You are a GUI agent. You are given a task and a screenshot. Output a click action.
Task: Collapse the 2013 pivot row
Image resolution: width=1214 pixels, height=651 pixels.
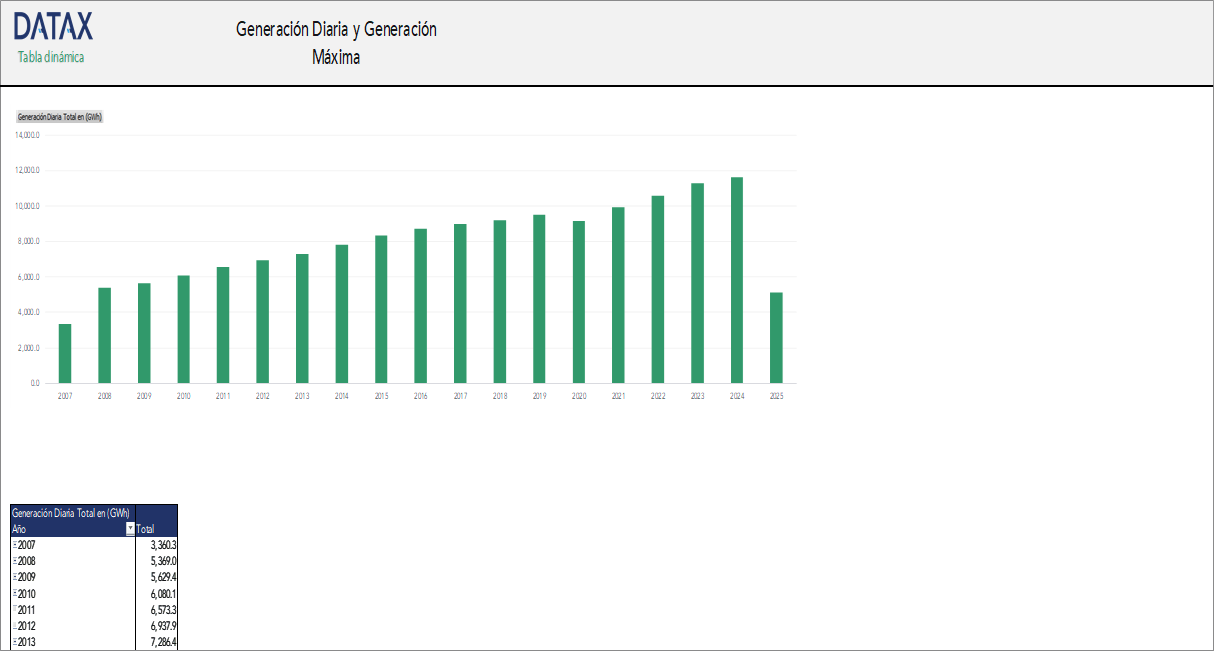pyautogui.click(x=14, y=642)
